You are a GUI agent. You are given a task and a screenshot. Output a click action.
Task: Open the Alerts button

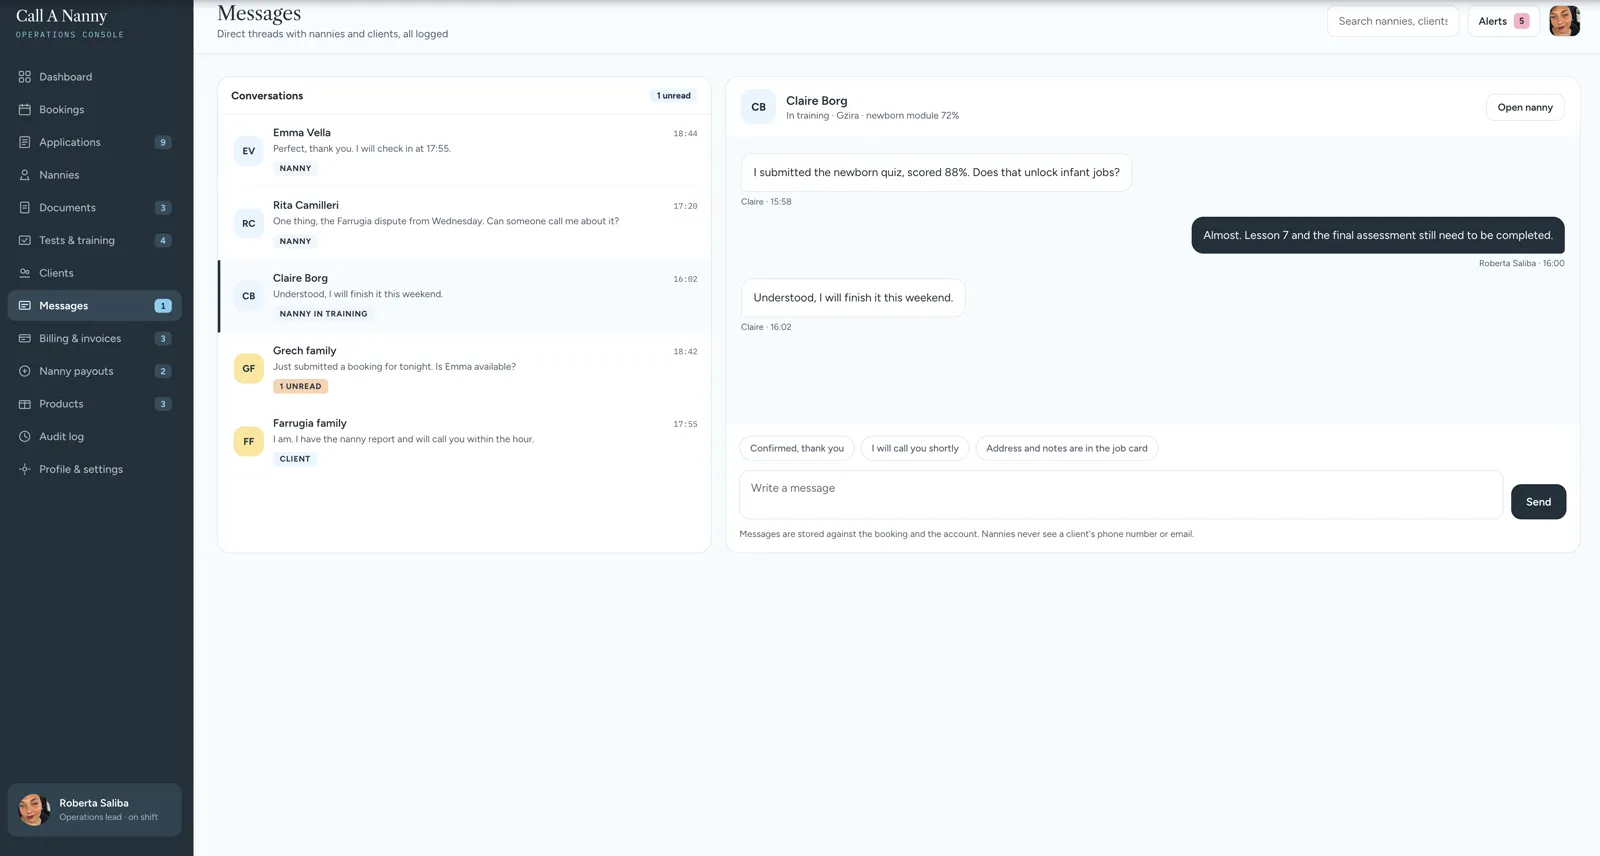1503,21
